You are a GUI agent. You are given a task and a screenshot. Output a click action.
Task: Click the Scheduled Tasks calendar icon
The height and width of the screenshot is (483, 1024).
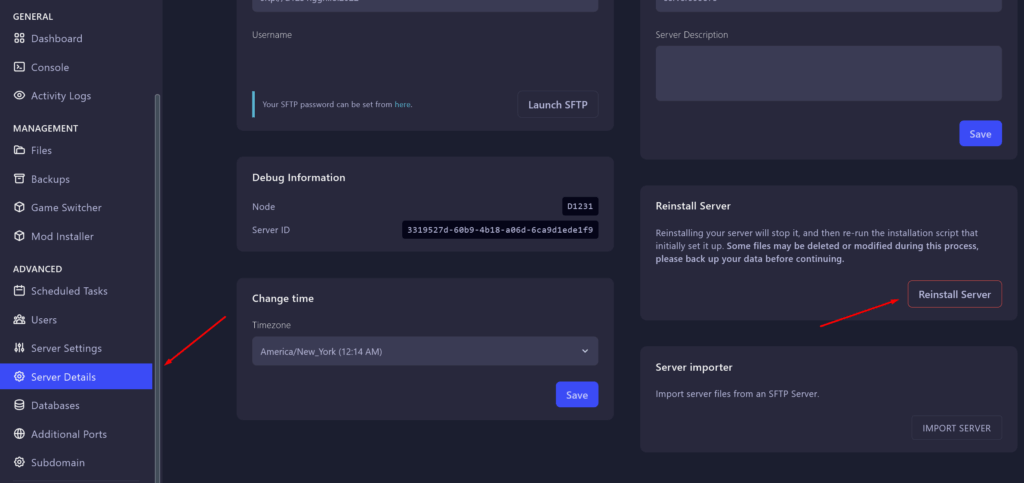click(19, 292)
